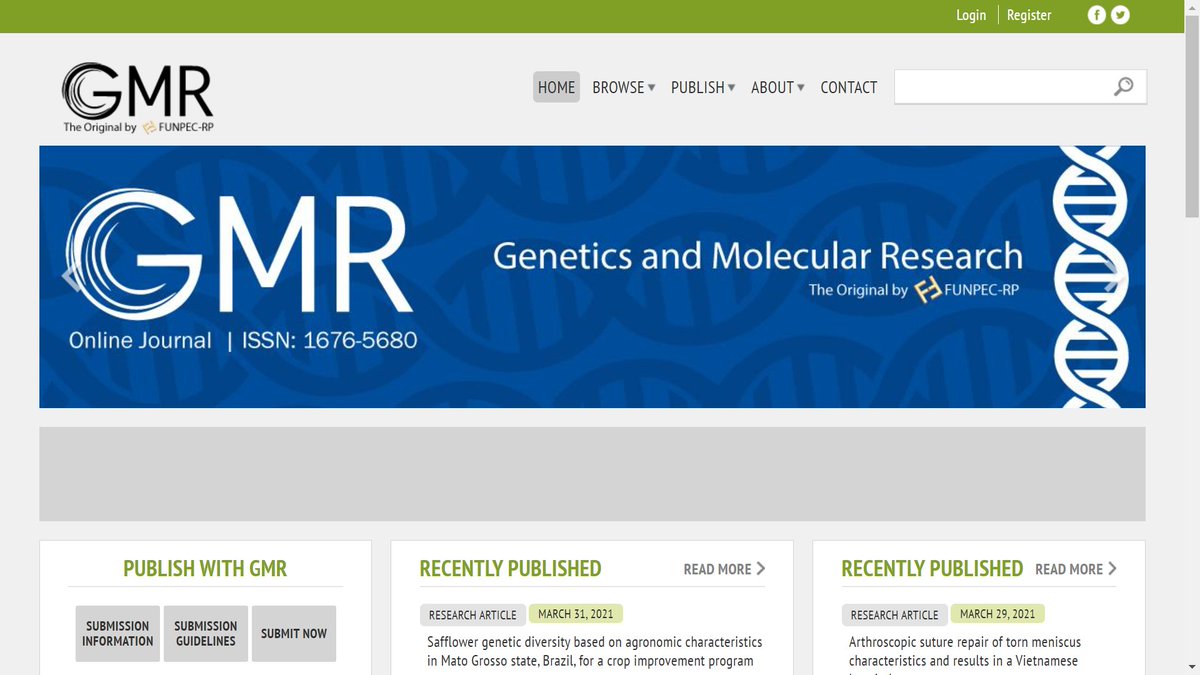Open the CONTACT menu item
This screenshot has height=675, width=1200.
click(849, 87)
